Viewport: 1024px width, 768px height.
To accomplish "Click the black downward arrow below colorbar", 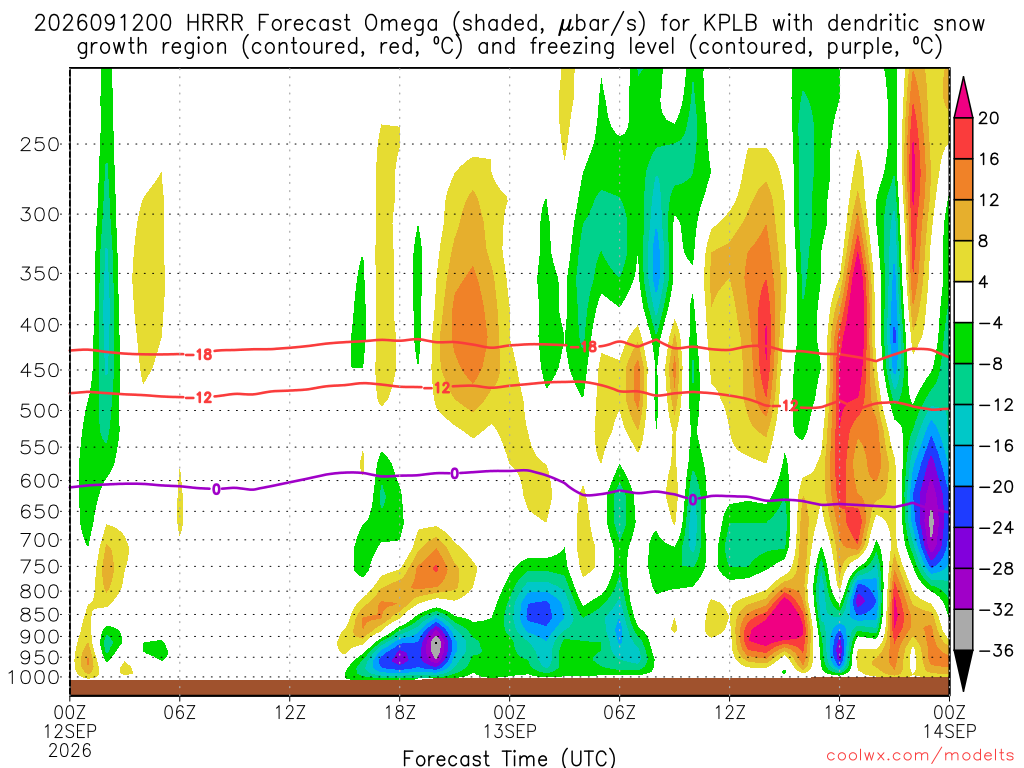I will (x=963, y=670).
